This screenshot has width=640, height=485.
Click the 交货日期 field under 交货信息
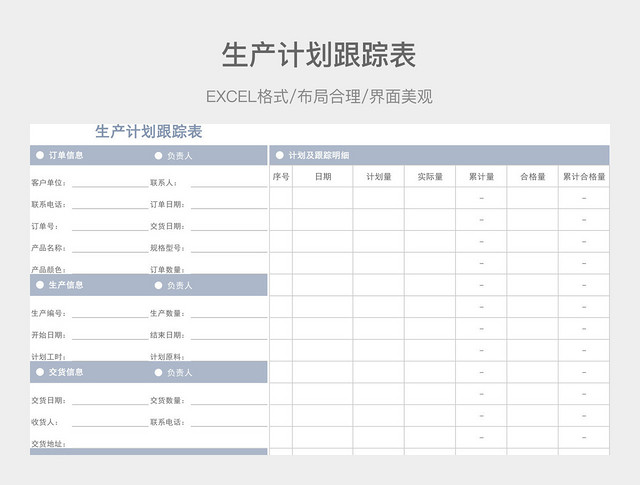[x=110, y=400]
